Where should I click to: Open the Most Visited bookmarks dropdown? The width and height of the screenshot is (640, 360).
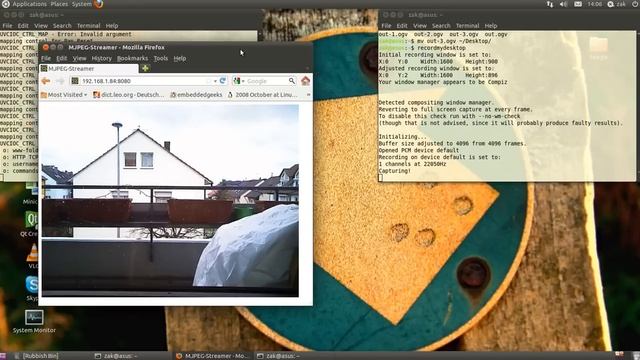[x=64, y=95]
